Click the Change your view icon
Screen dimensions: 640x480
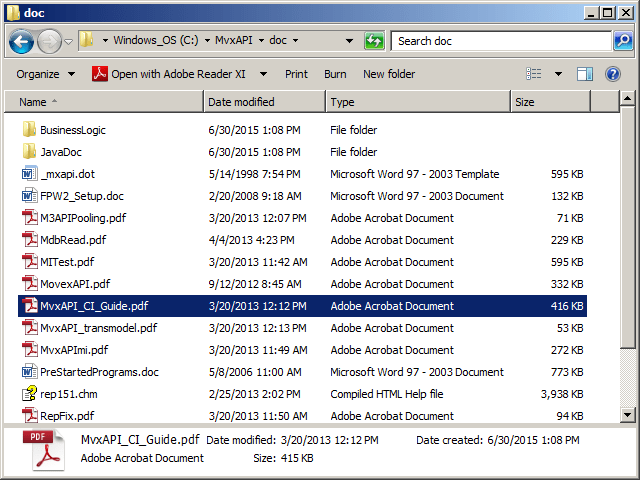point(535,74)
